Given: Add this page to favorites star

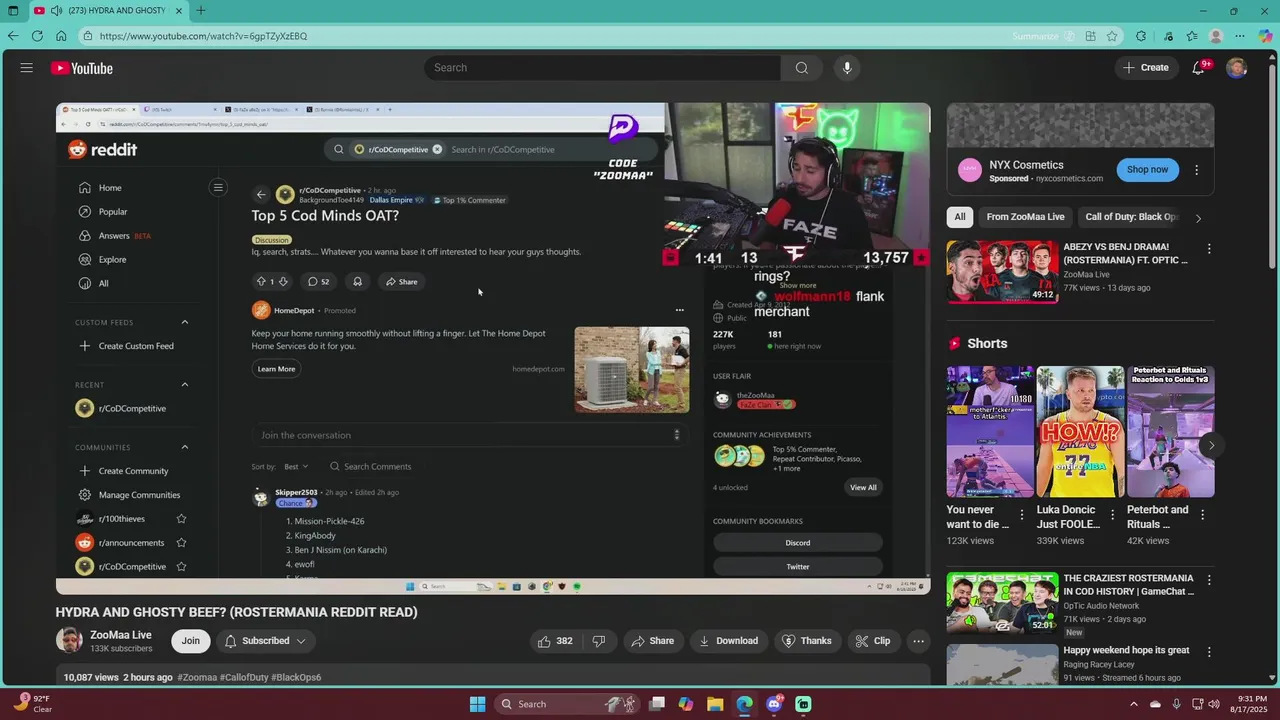Looking at the screenshot, I should click(x=1112, y=36).
